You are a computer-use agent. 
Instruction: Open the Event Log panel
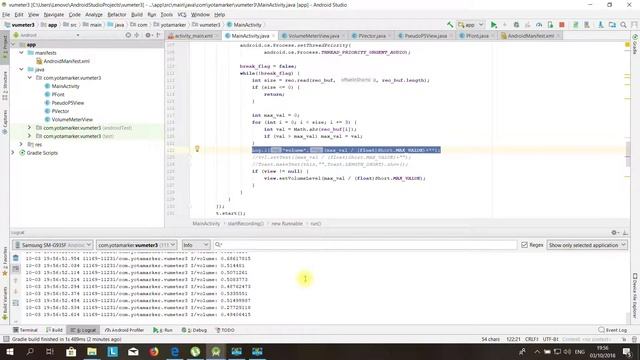[x=613, y=330]
